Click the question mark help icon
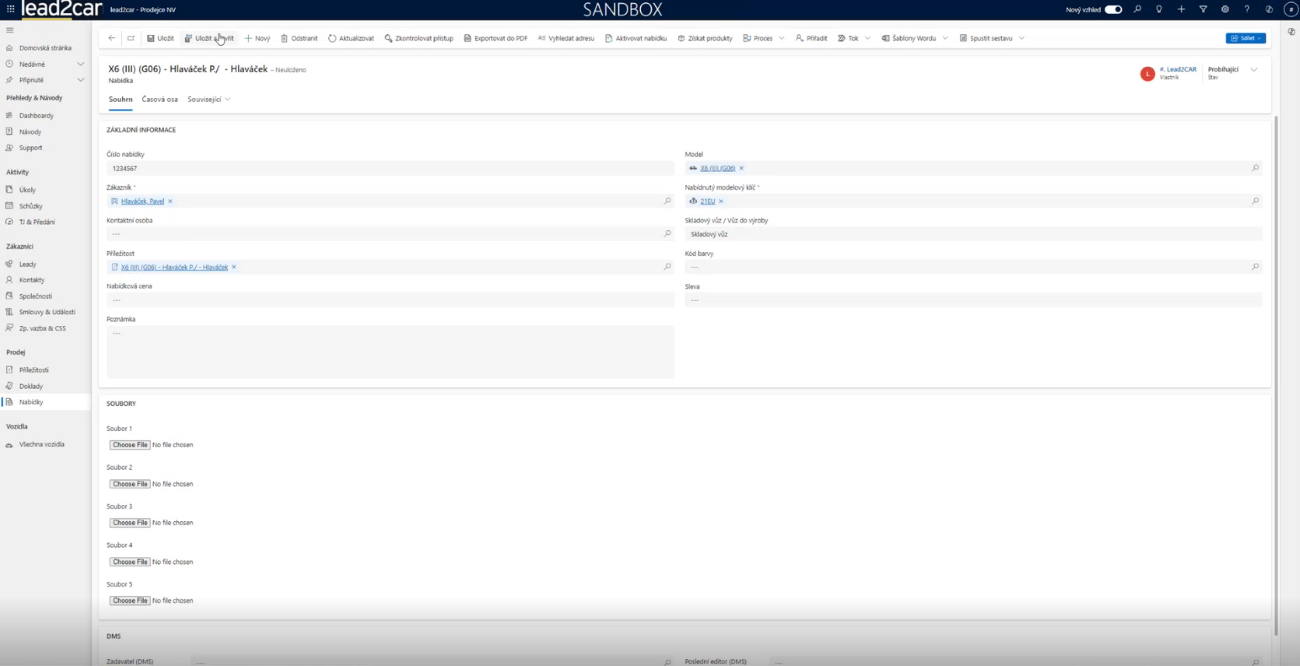1300x666 pixels. (x=1247, y=9)
